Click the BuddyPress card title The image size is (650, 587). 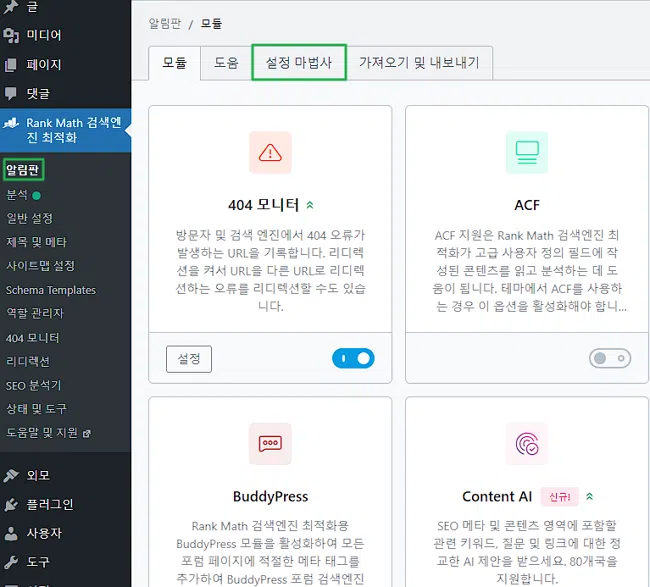(270, 496)
